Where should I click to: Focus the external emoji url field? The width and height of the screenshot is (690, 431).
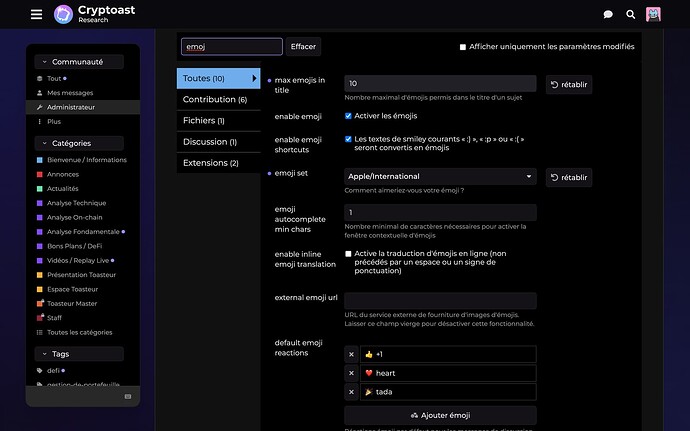pos(440,301)
